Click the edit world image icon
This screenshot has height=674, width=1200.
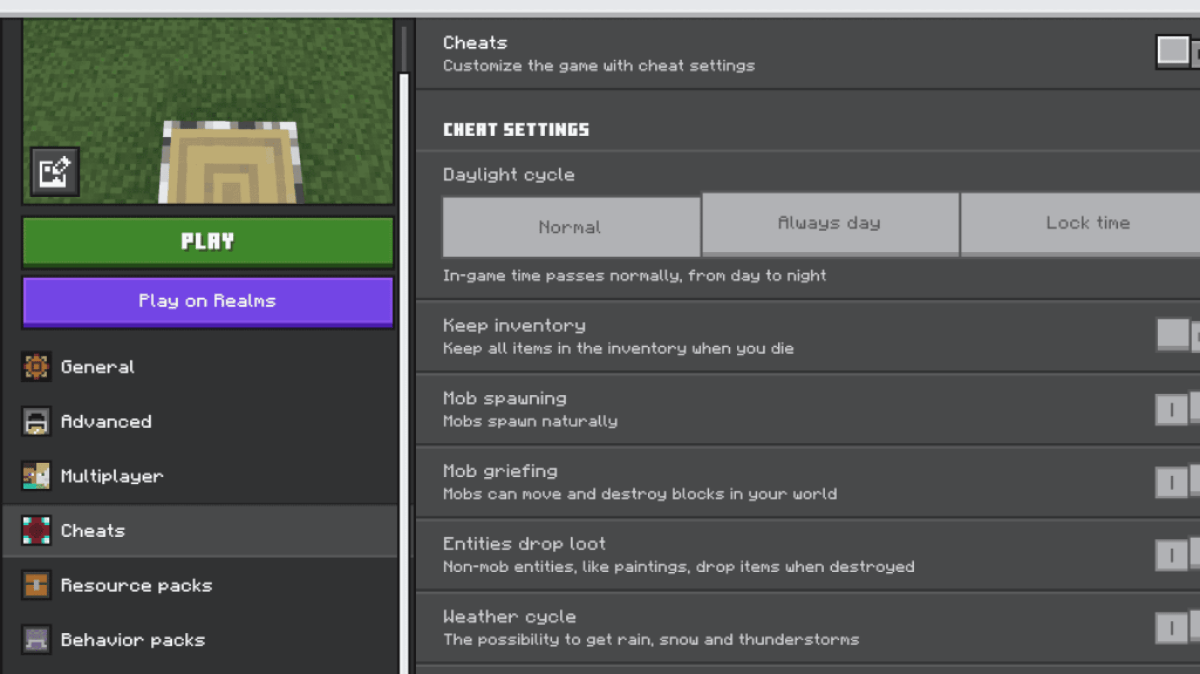(x=54, y=173)
